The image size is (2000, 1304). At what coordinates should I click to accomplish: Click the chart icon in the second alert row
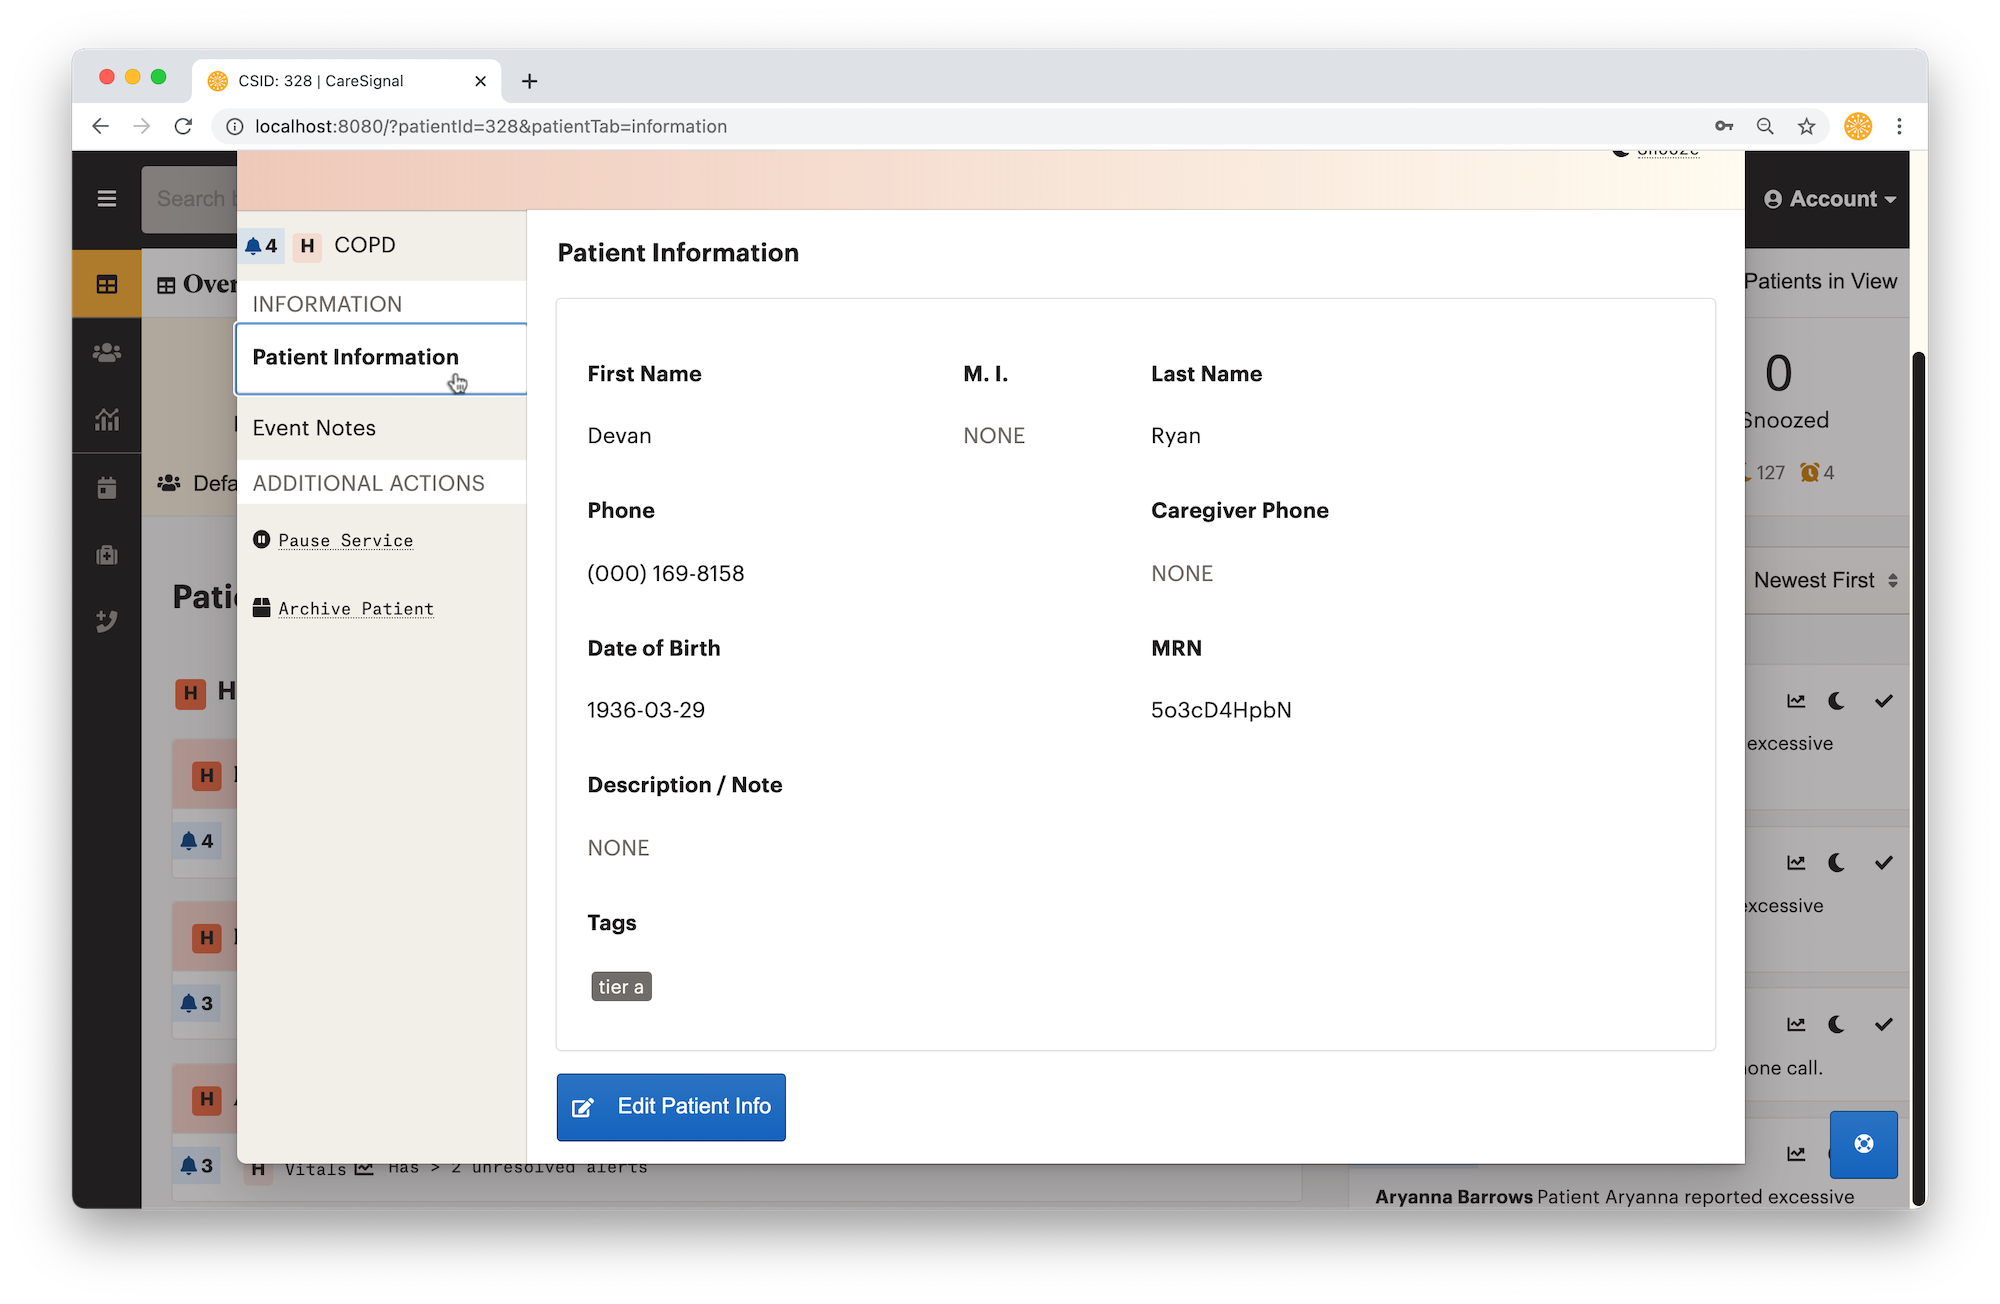coord(1797,863)
